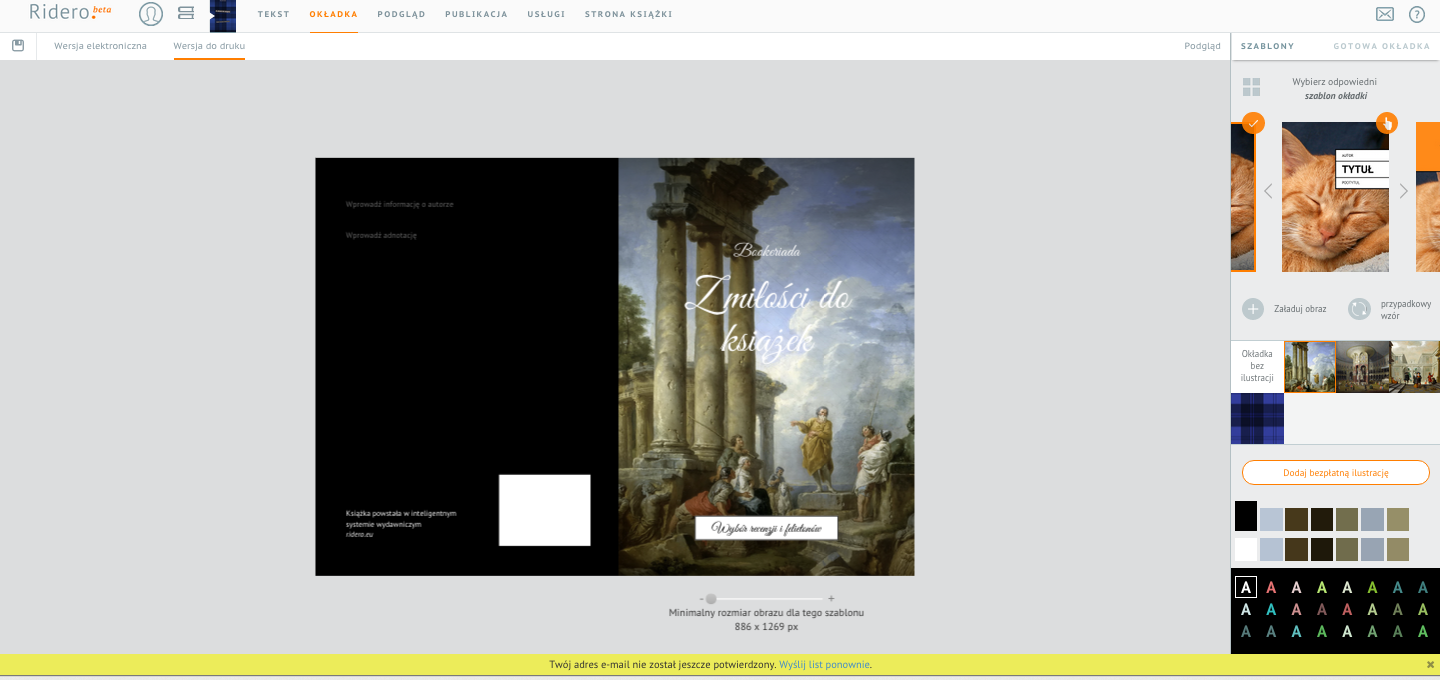
Task: Click Wprowadź informację o autorze field
Action: (x=400, y=204)
